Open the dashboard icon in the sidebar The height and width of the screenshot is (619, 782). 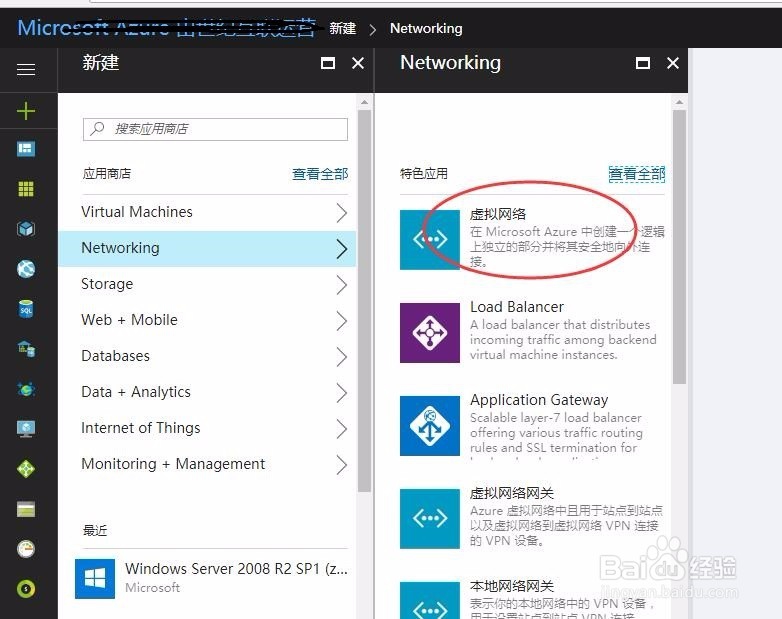pyautogui.click(x=26, y=149)
